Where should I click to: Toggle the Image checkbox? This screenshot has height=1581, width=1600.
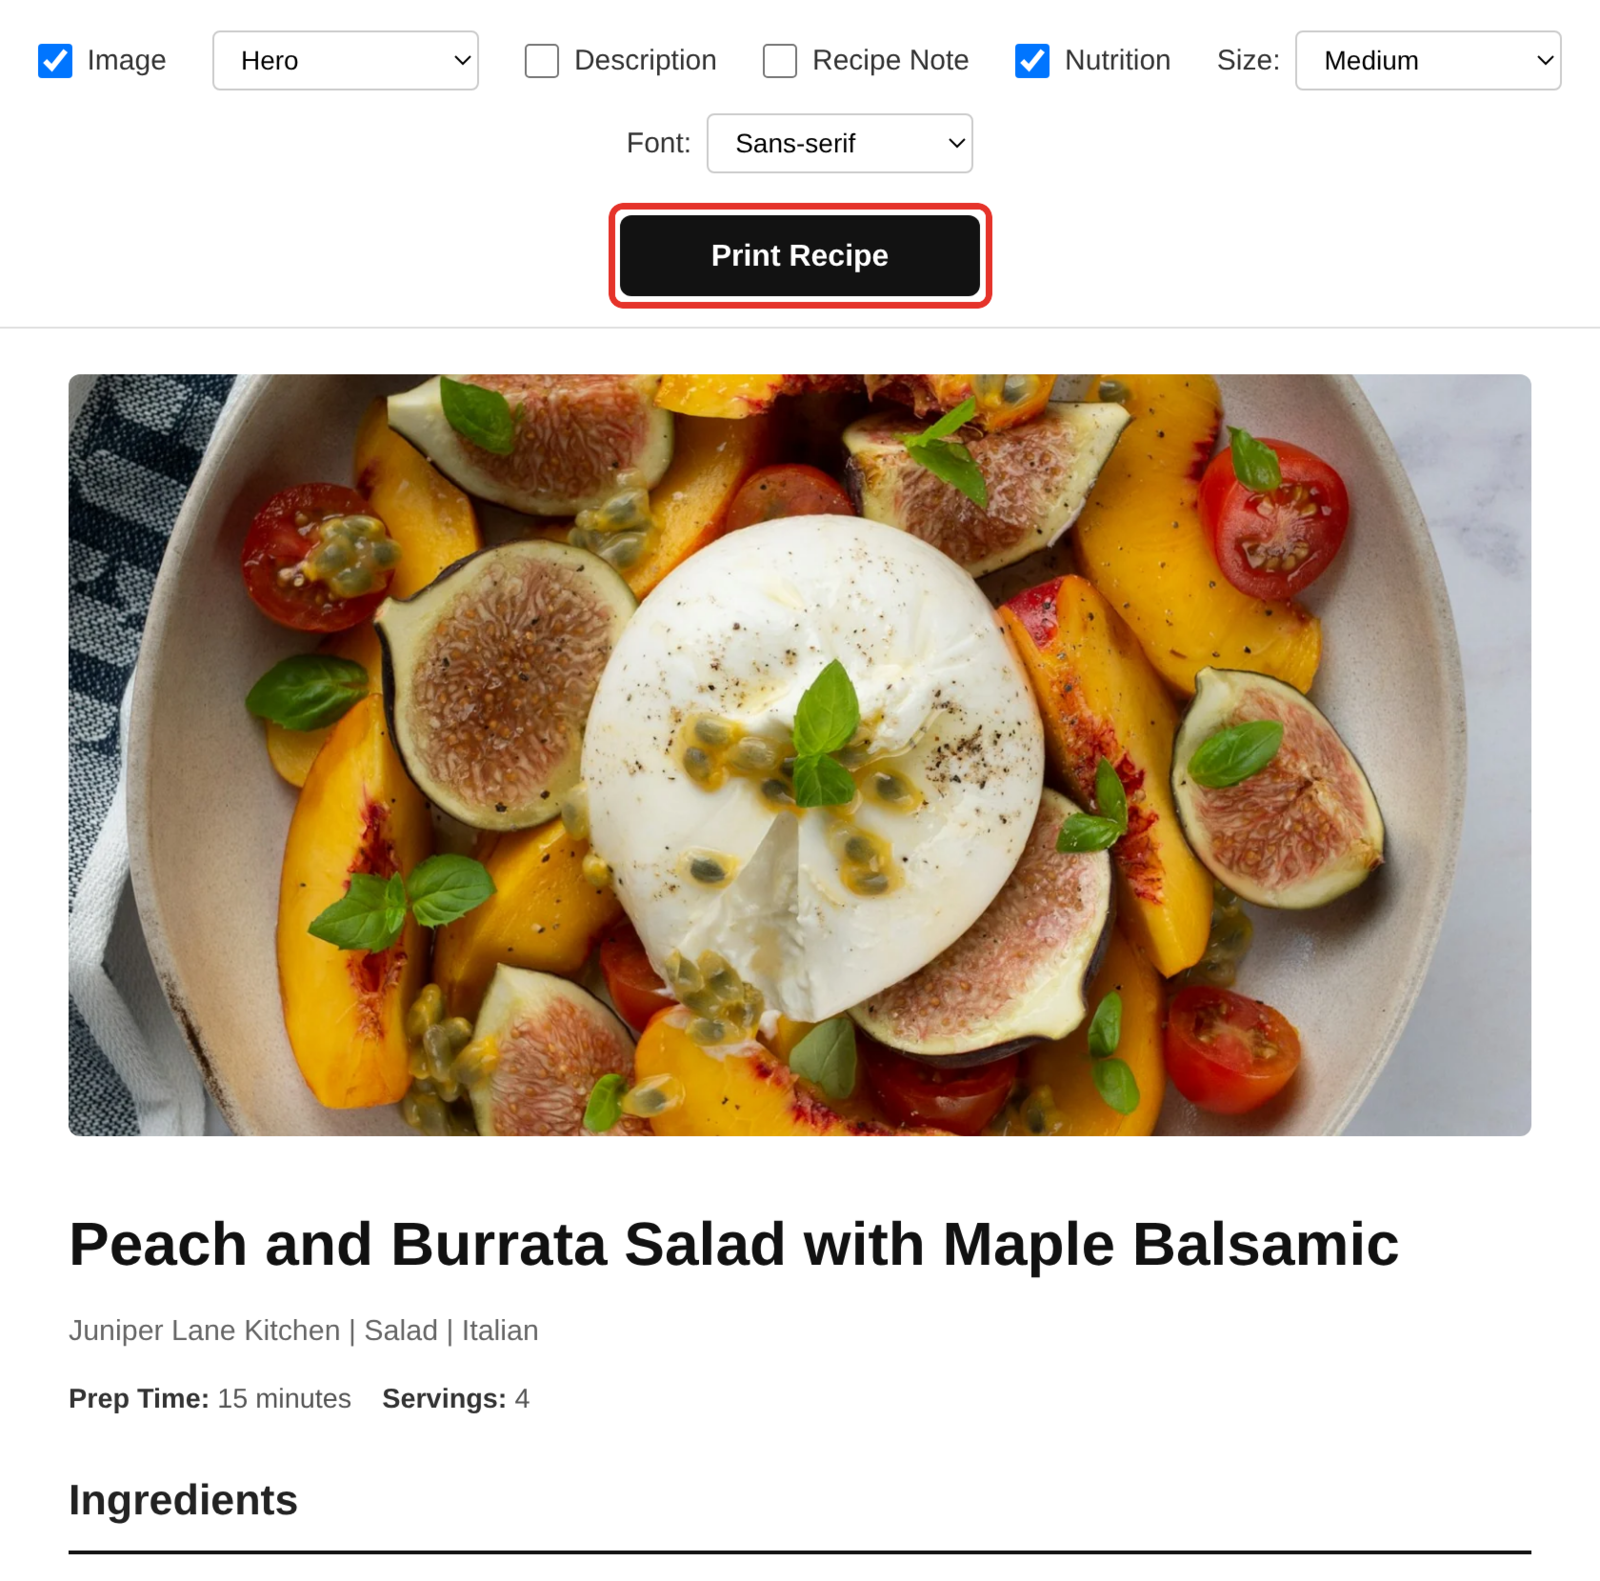point(55,61)
